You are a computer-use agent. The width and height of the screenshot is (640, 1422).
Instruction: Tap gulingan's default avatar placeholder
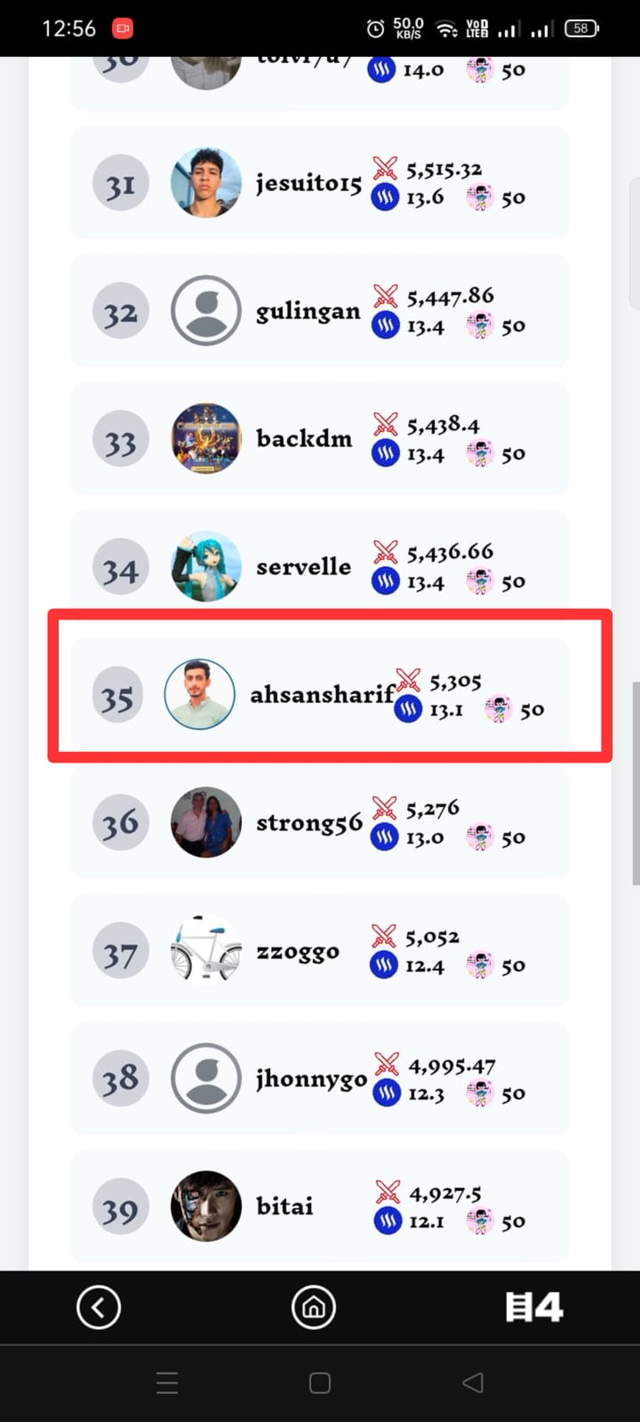point(206,311)
